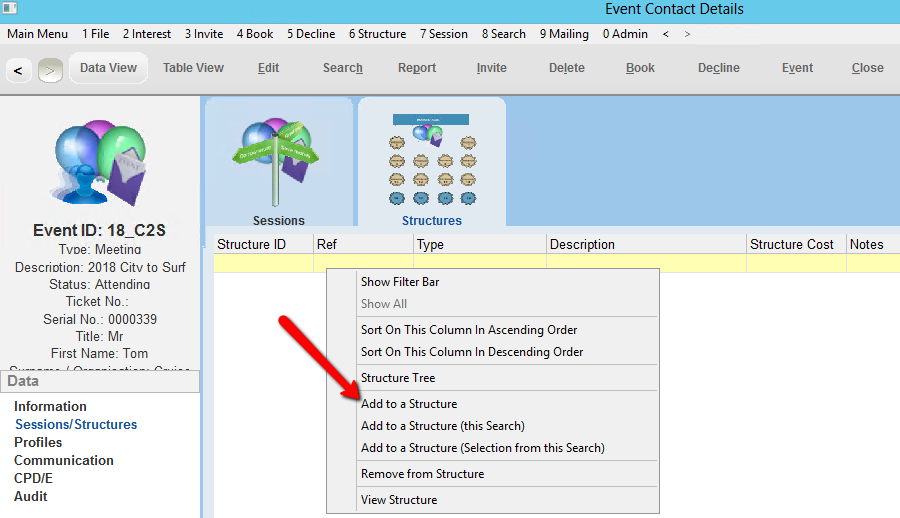The width and height of the screenshot is (900, 518).
Task: Open the Sessions icon tab
Action: (x=279, y=164)
